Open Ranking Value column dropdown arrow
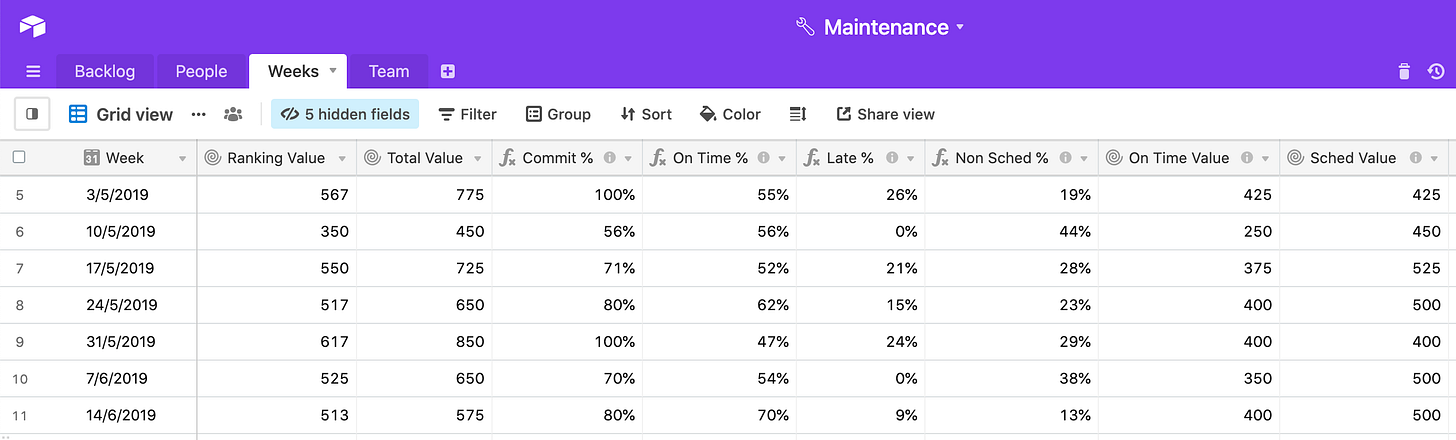The image size is (1456, 440). (342, 158)
